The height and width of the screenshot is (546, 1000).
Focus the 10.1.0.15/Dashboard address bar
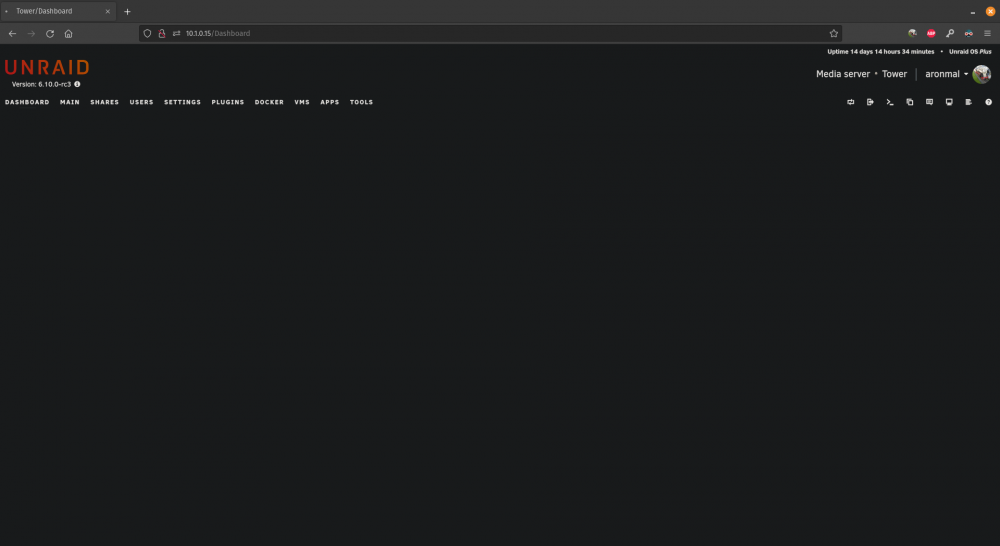coord(490,34)
